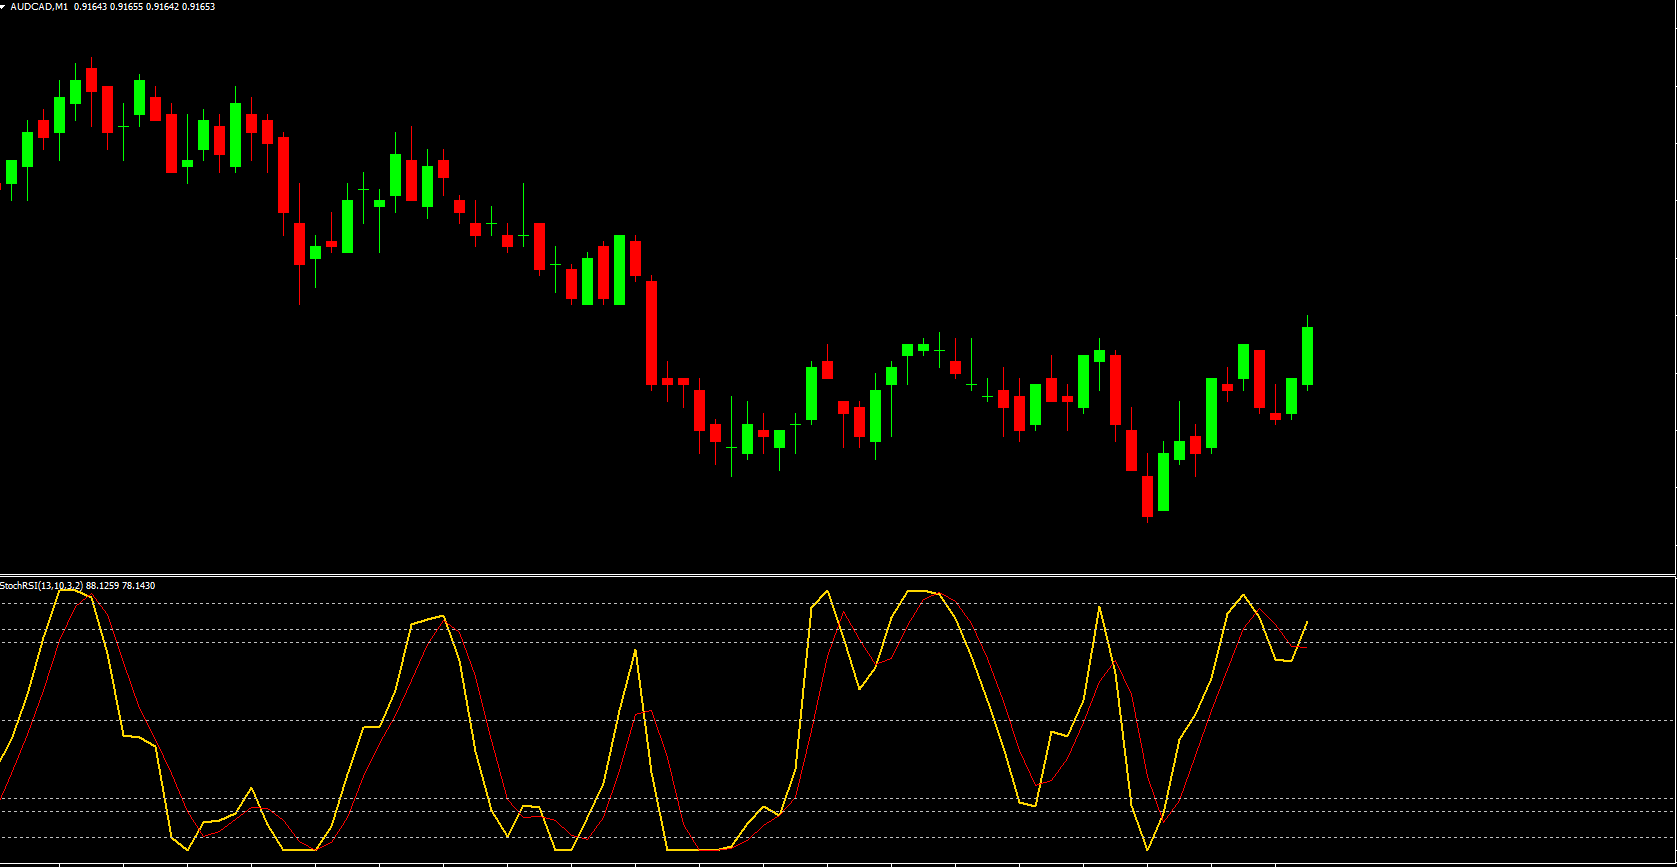Select the end of the yellow StochRSI line
Image resolution: width=1677 pixels, height=867 pixels.
tap(1307, 622)
